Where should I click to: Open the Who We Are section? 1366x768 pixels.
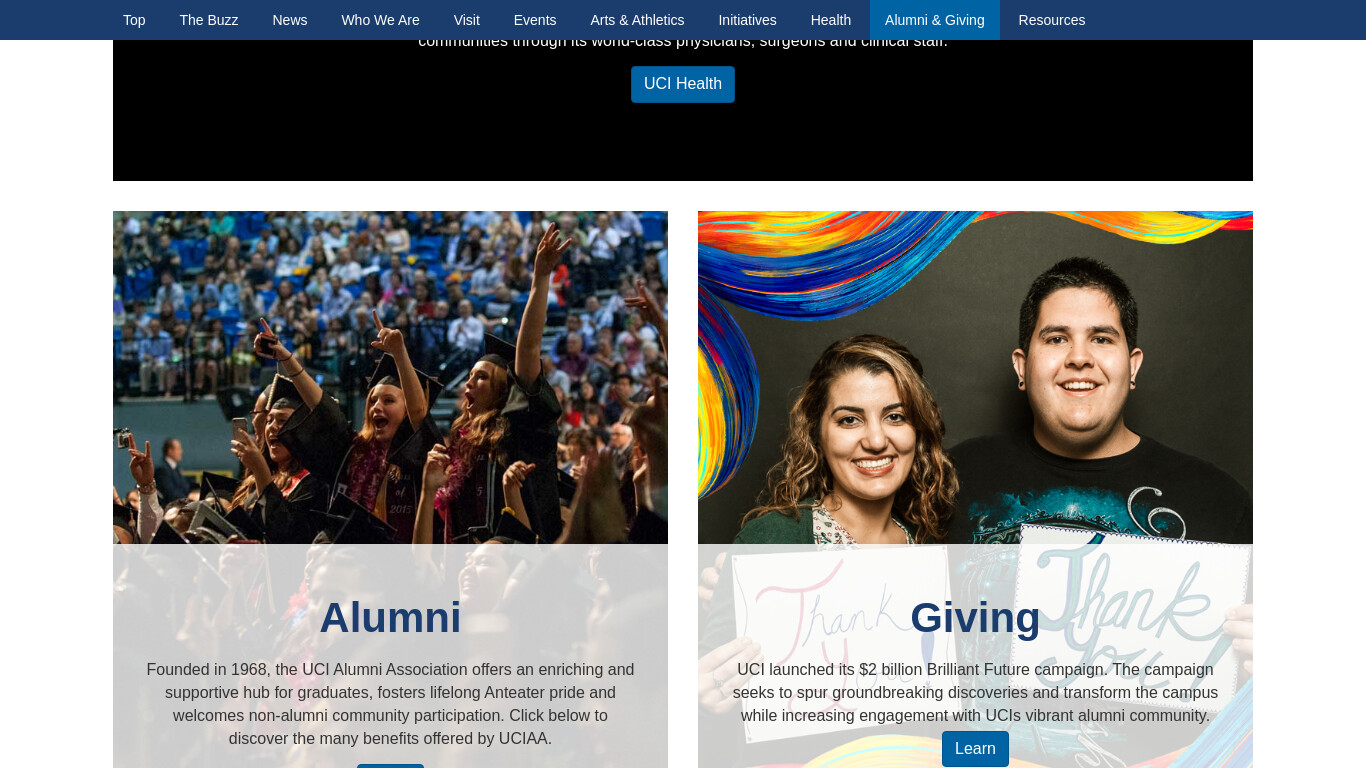point(380,20)
